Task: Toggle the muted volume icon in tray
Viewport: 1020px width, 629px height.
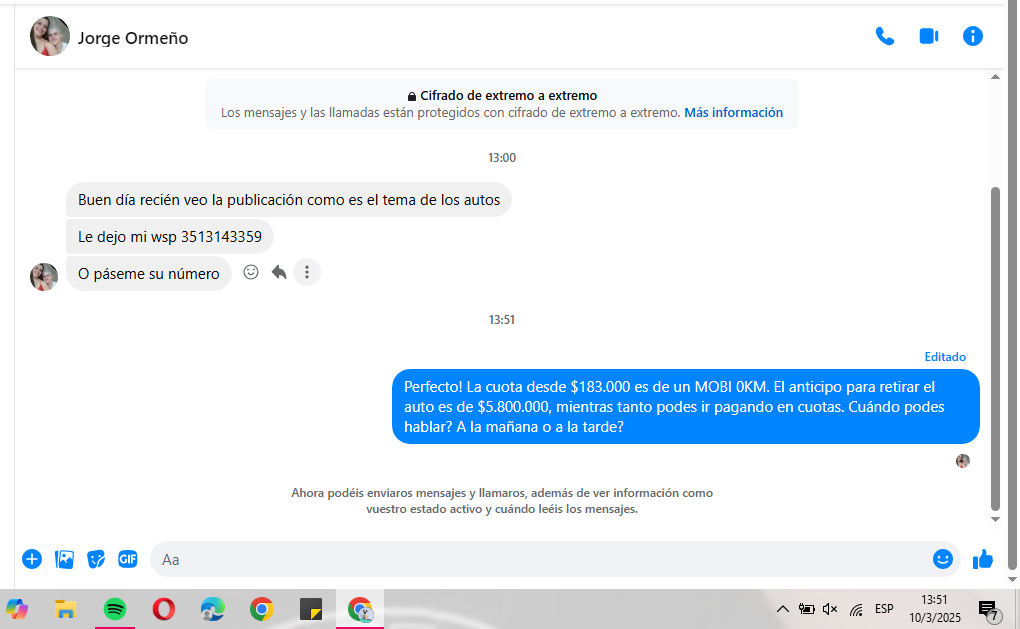Action: tap(830, 609)
